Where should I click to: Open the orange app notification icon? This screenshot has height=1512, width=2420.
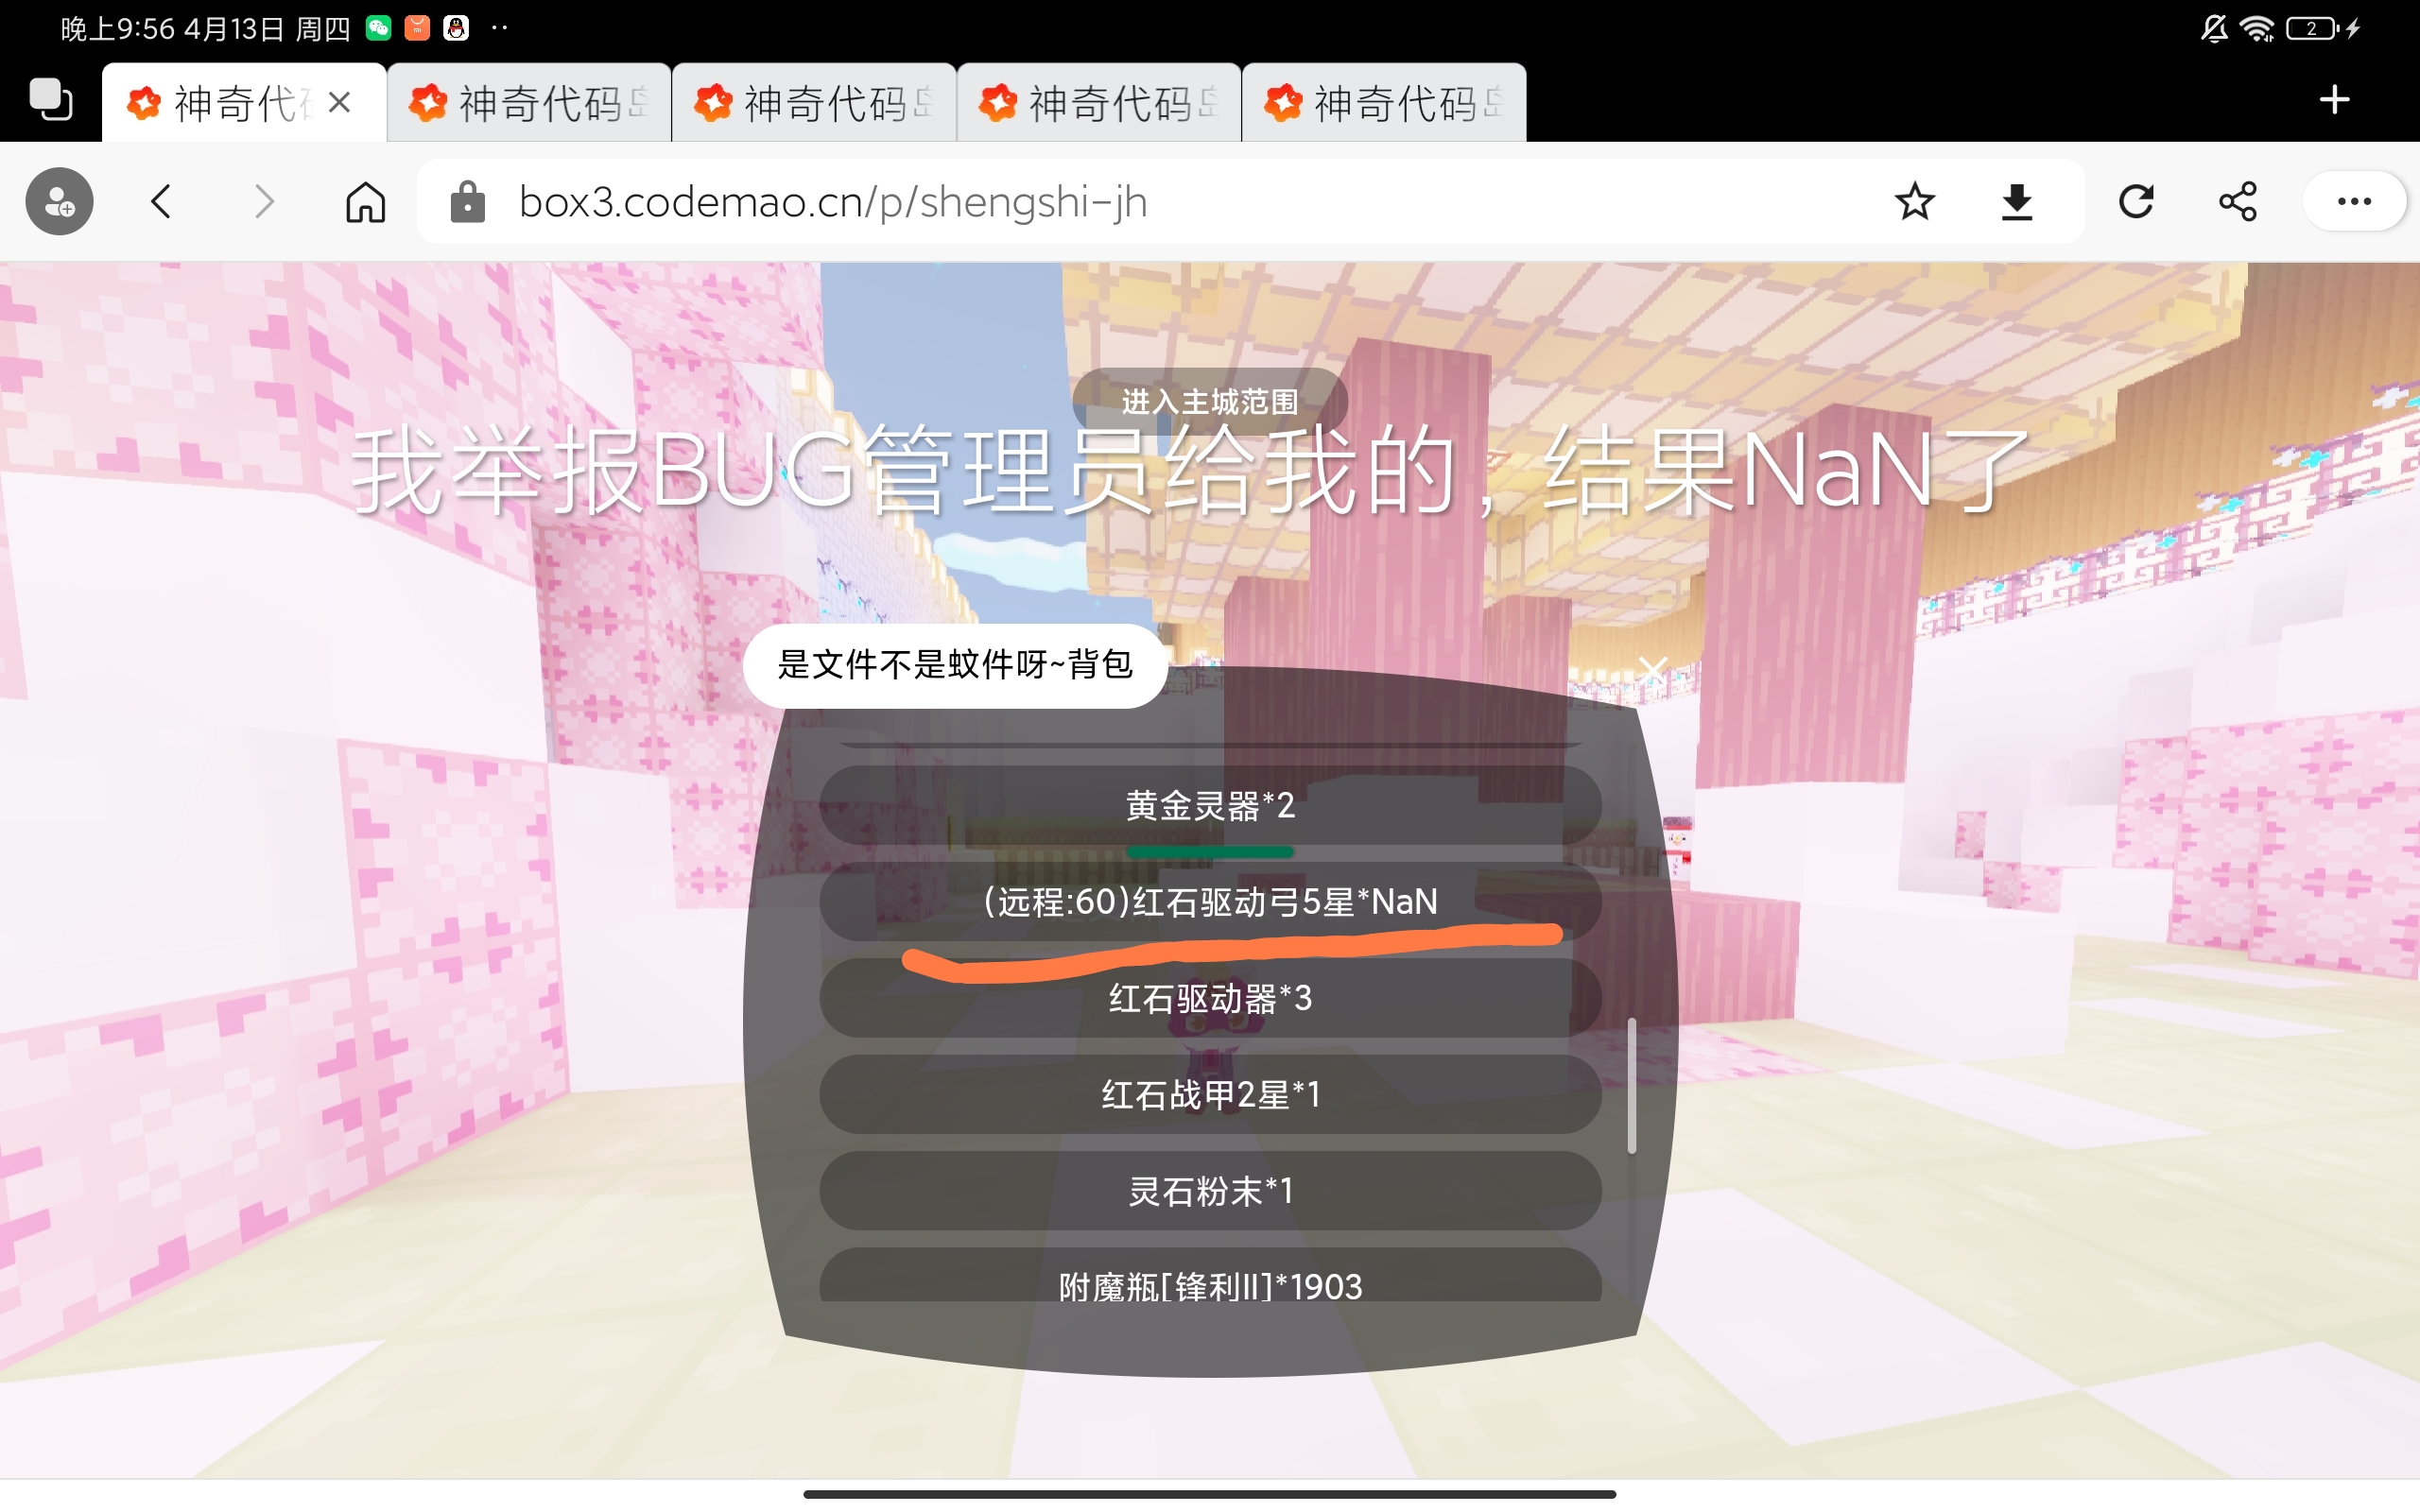[x=417, y=28]
